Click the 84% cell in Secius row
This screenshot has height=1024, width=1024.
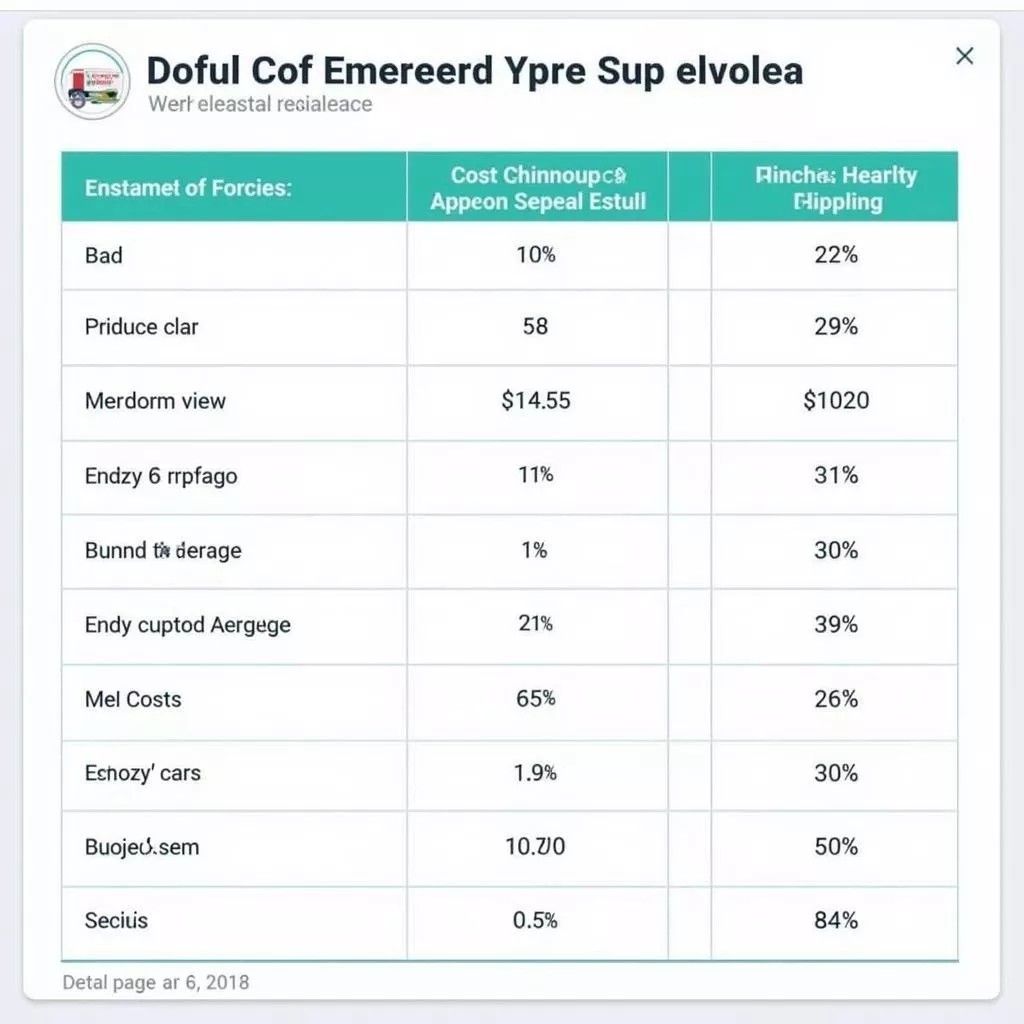pyautogui.click(x=836, y=921)
